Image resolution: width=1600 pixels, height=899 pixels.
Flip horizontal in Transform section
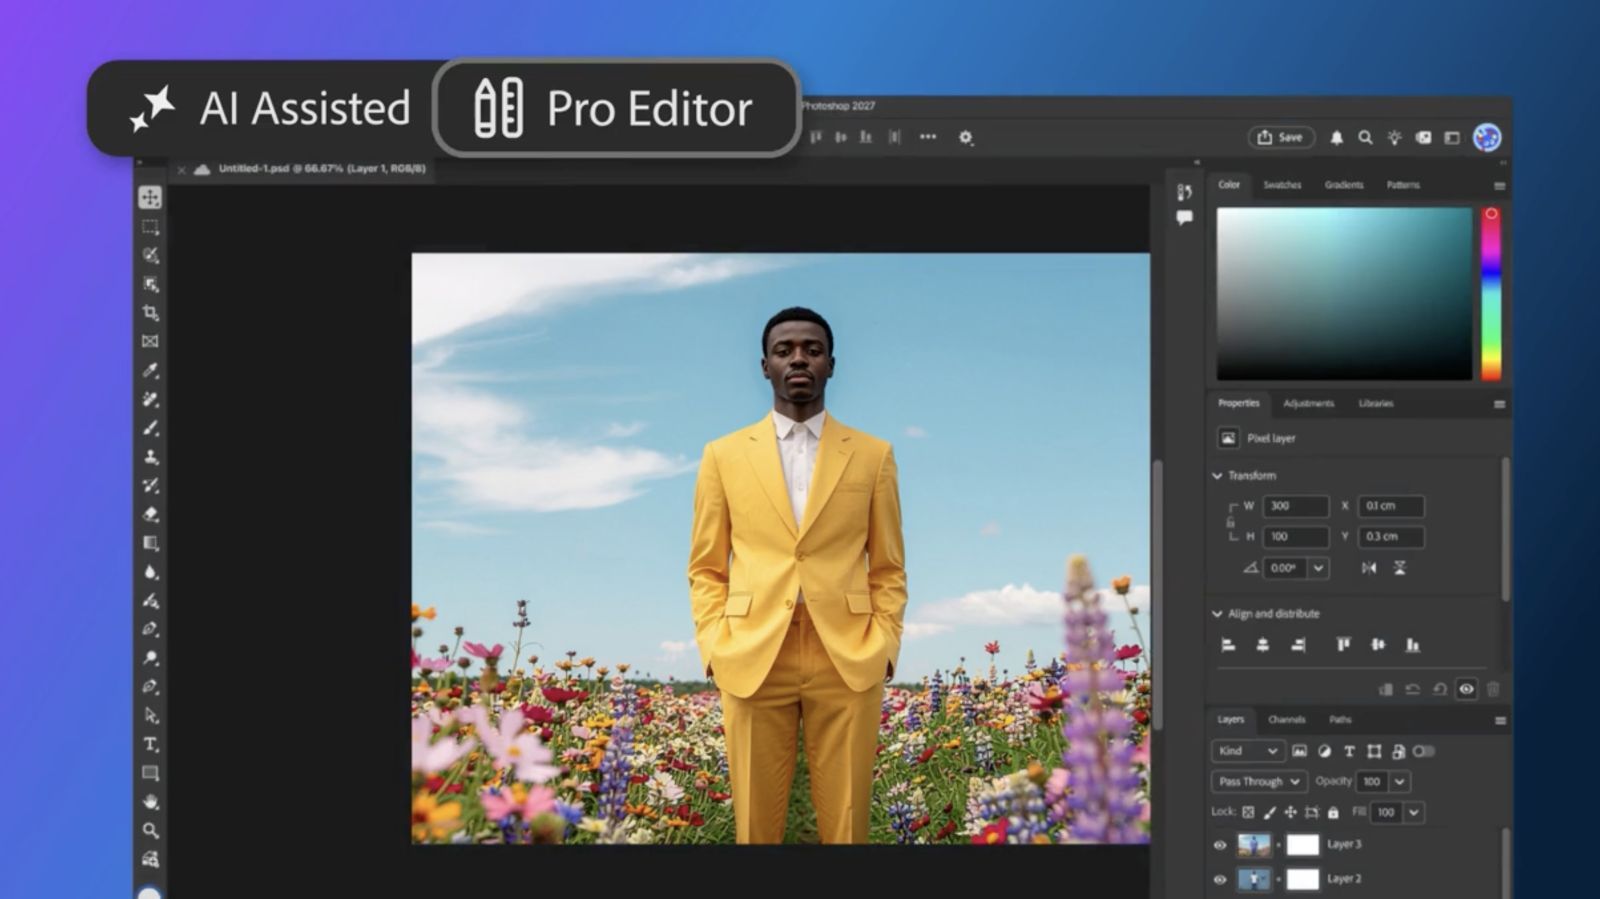tap(1369, 568)
